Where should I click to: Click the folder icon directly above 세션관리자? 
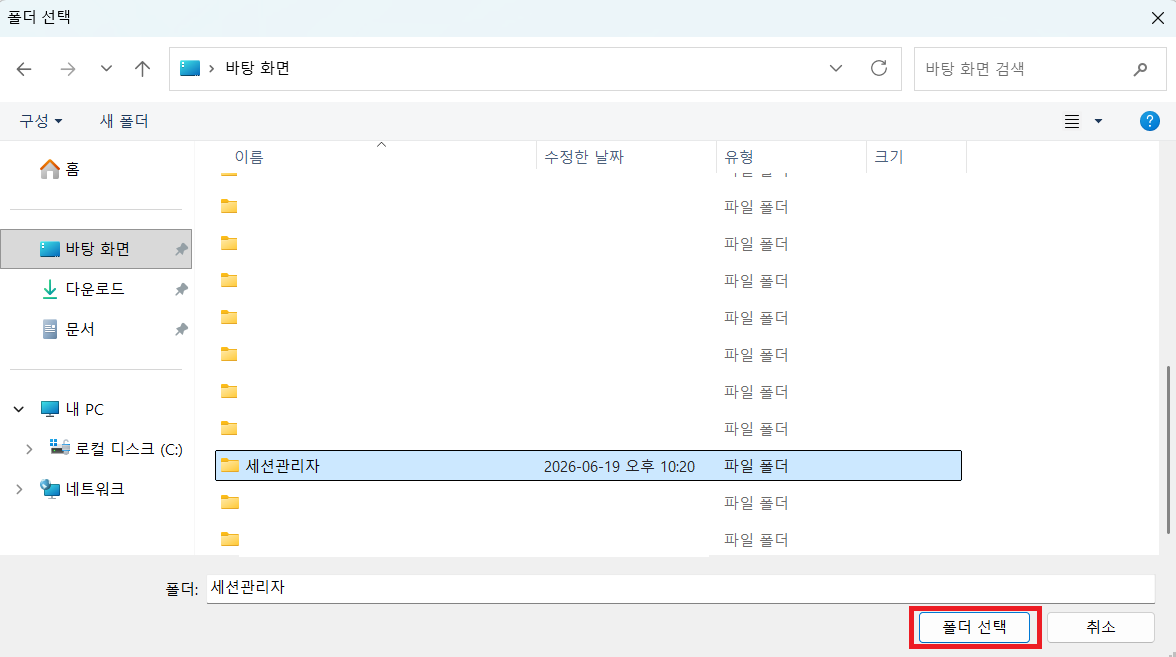(x=230, y=428)
